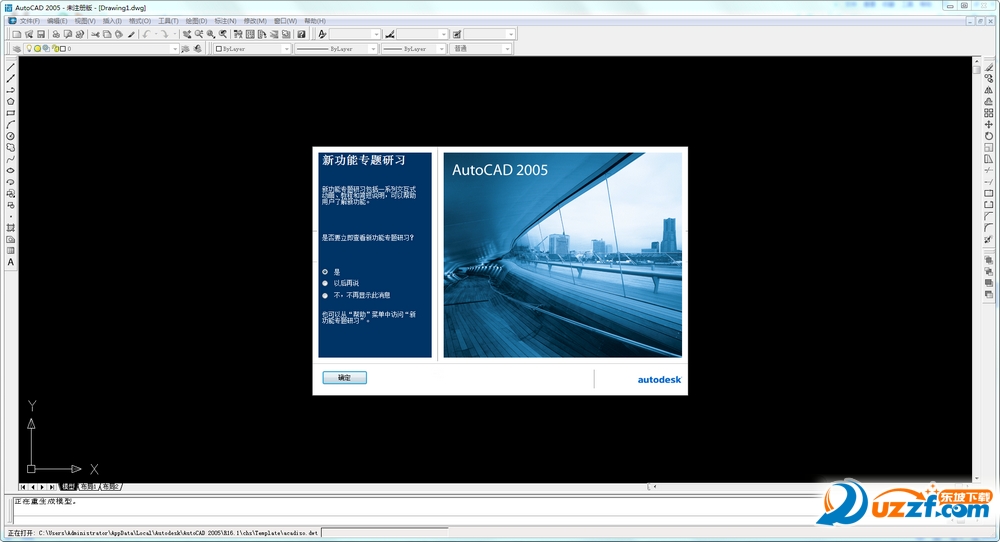Open the 修改(M) menu

tap(255, 21)
